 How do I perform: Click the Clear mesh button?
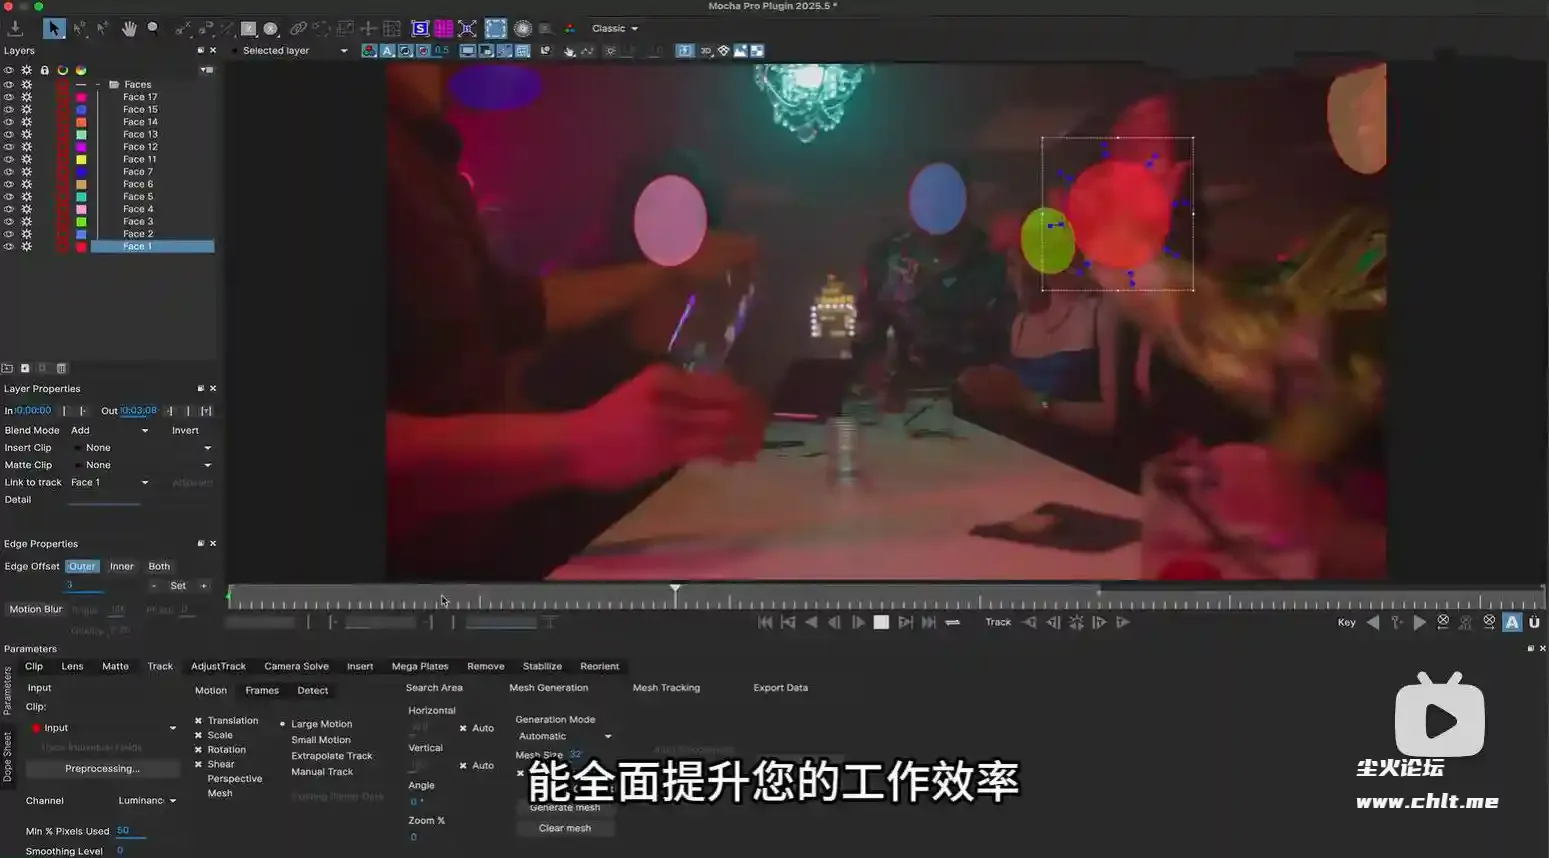pyautogui.click(x=565, y=828)
